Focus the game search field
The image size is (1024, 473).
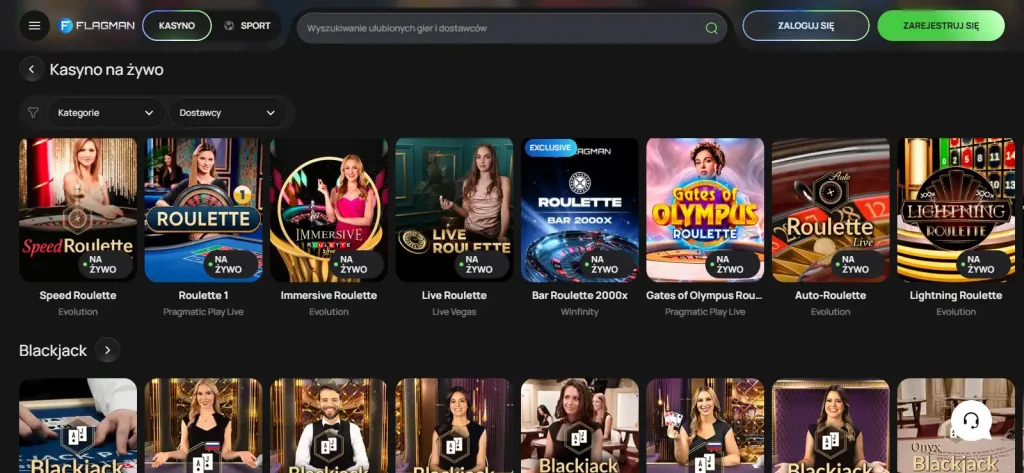[512, 28]
